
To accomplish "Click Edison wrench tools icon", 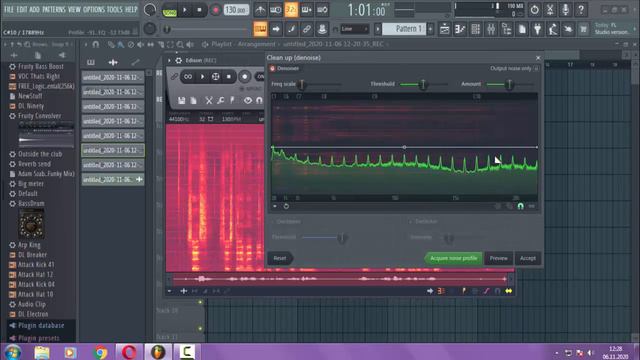I will click(x=220, y=100).
